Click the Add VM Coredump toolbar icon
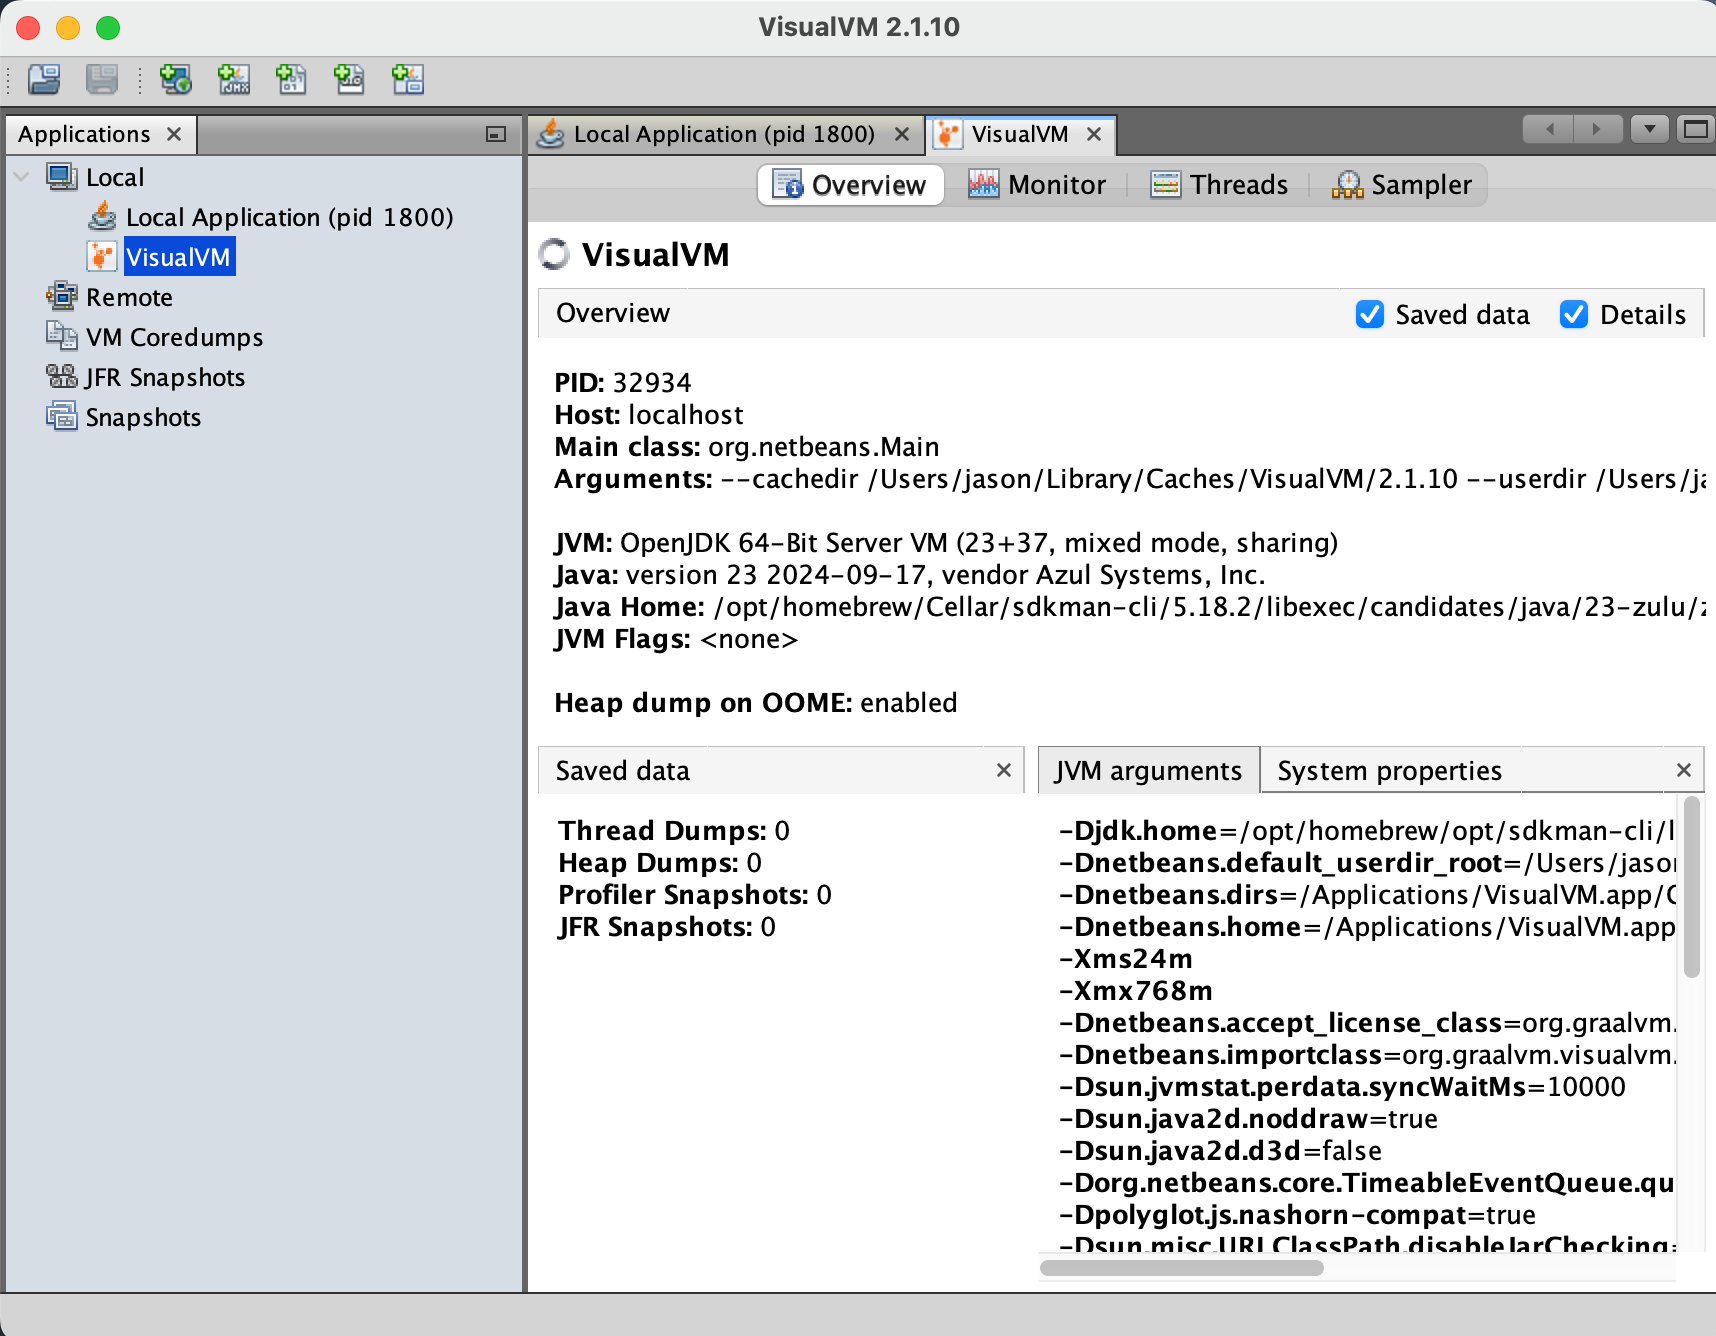This screenshot has height=1336, width=1716. [x=292, y=79]
